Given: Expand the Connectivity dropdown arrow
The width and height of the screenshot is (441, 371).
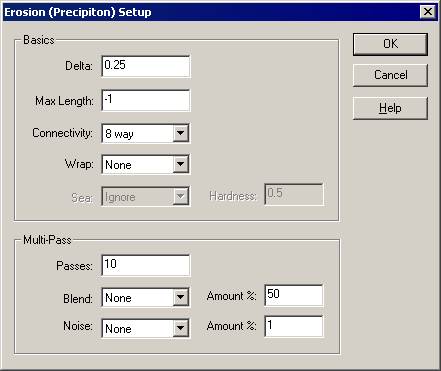Looking at the screenshot, I should pyautogui.click(x=180, y=133).
